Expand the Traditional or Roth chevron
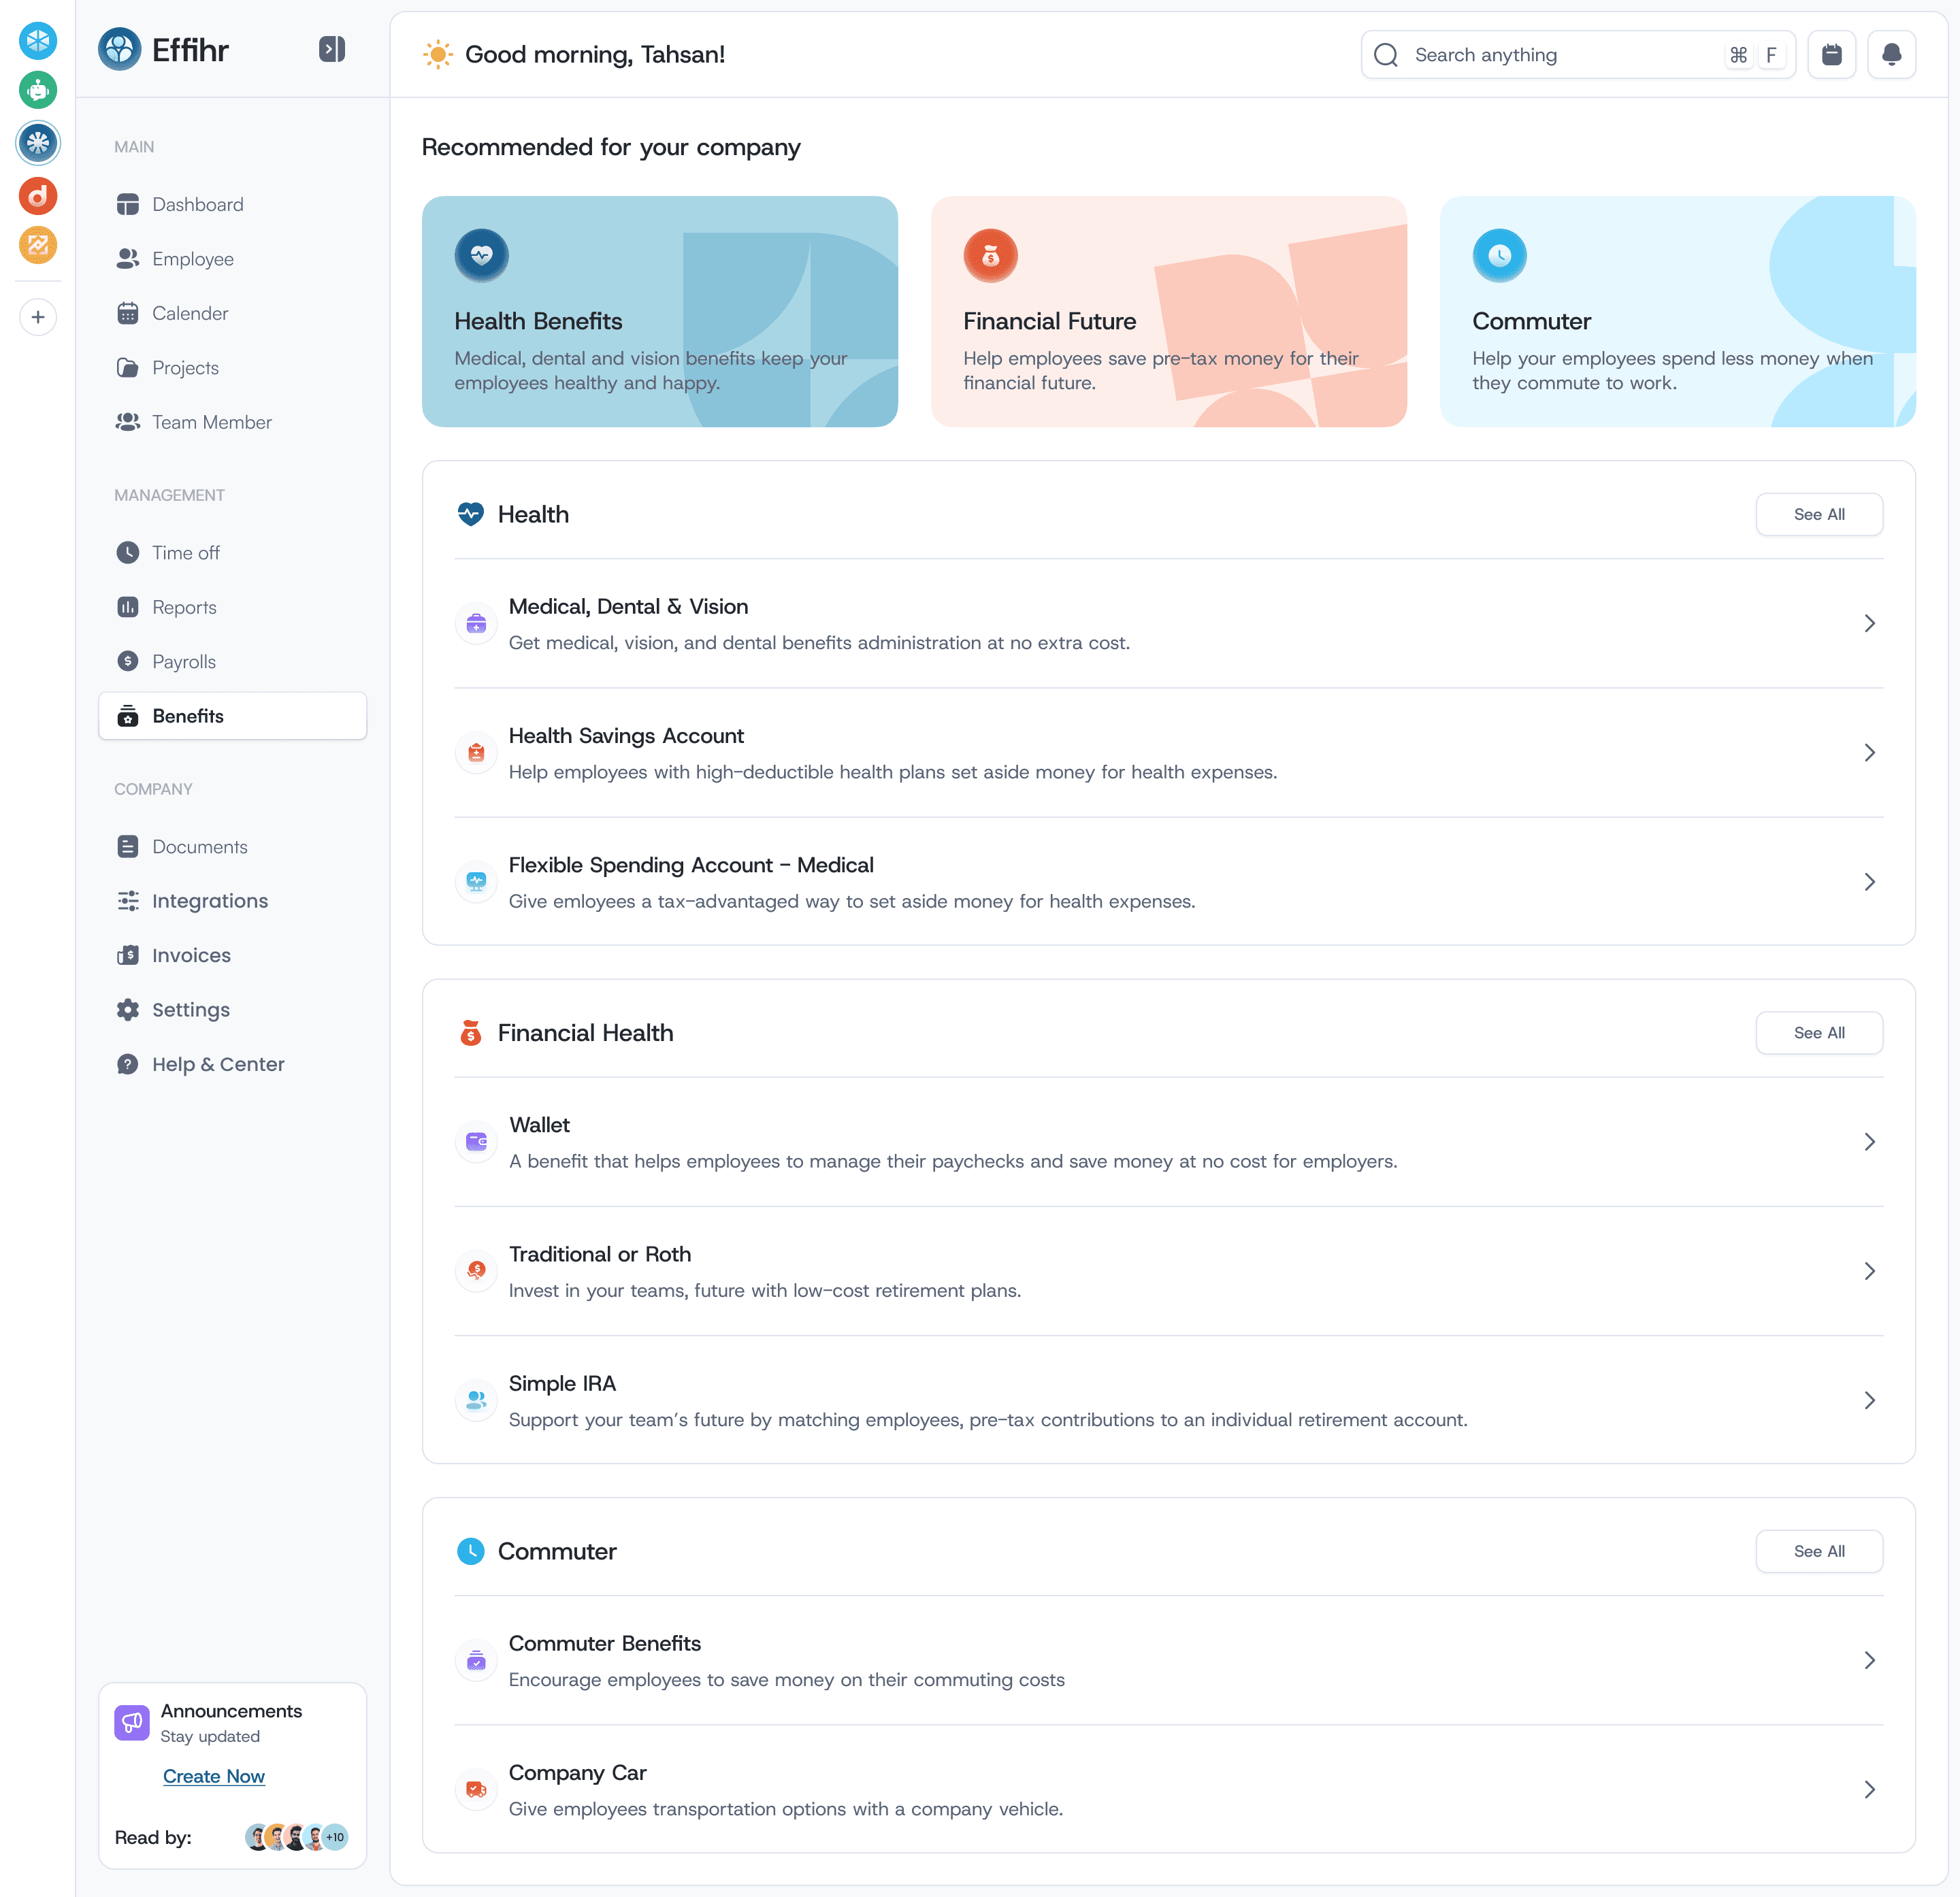This screenshot has height=1897, width=1960. 1869,1271
